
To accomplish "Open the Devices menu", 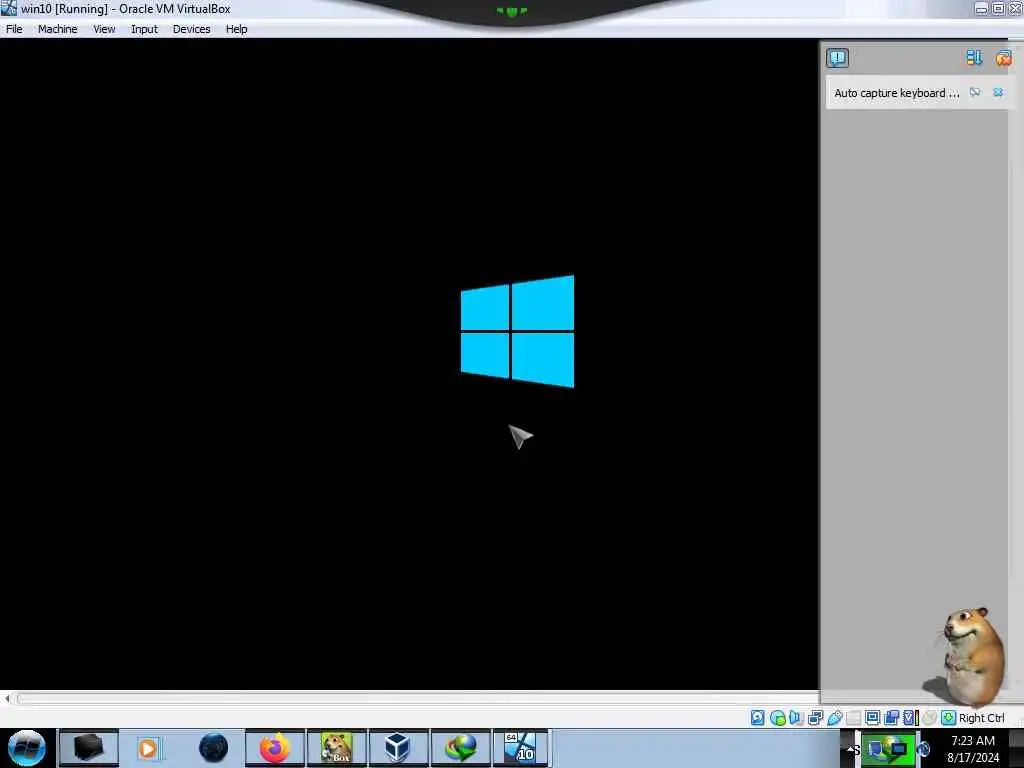I will tap(191, 29).
